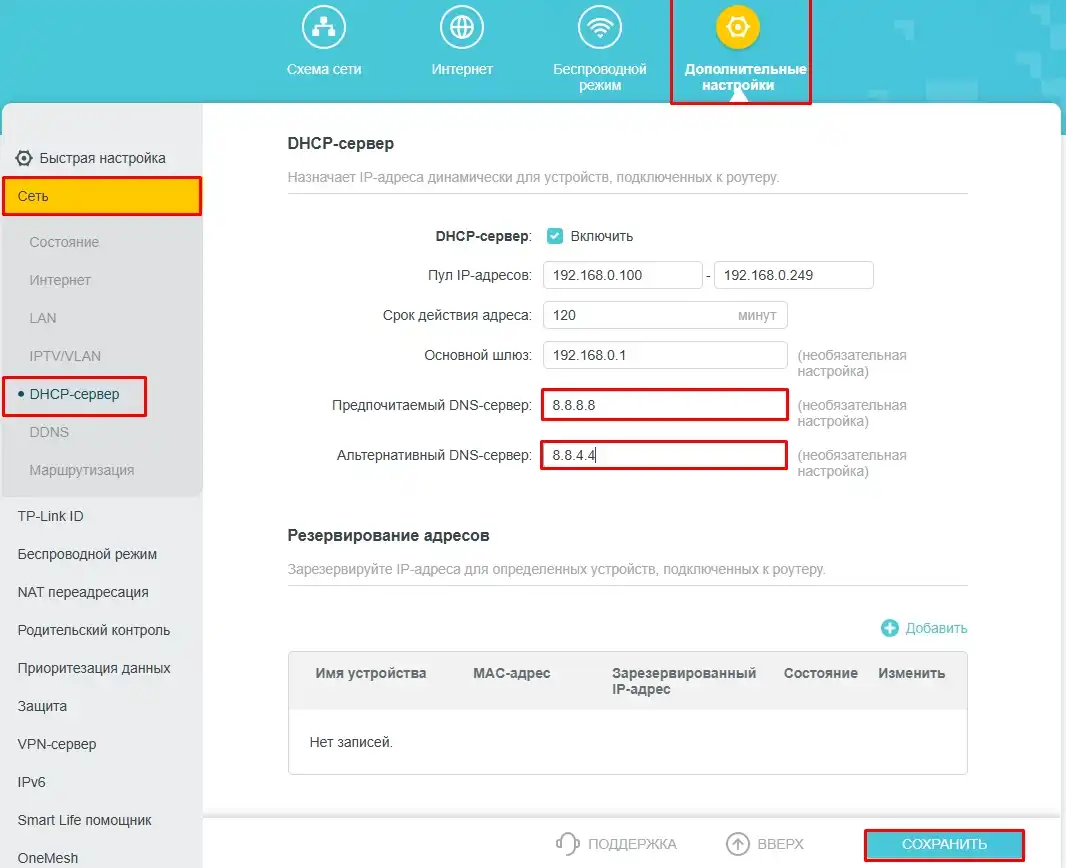The height and width of the screenshot is (868, 1066).
Task: Disable the DHCP-сервер Включить checkbox
Action: click(x=553, y=236)
